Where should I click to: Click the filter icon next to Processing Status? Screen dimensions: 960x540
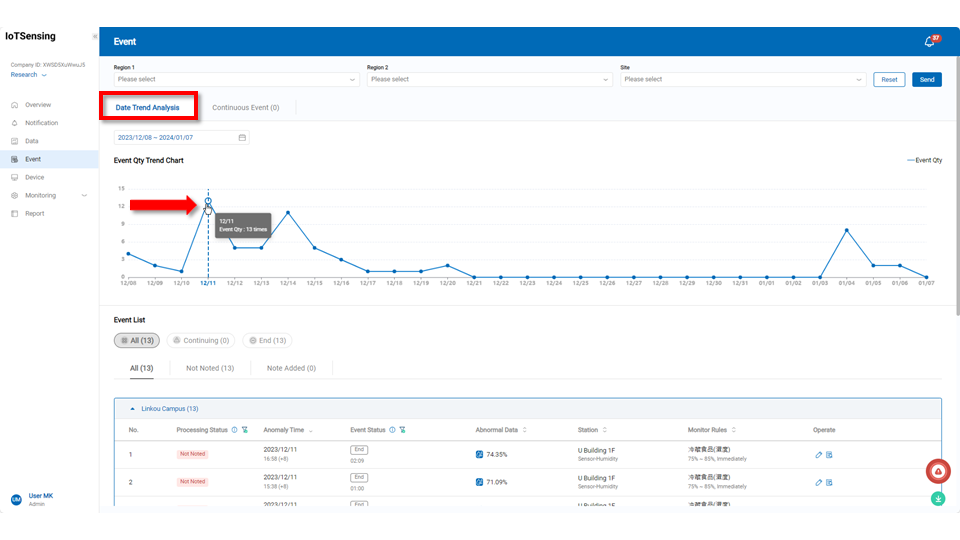(x=245, y=430)
